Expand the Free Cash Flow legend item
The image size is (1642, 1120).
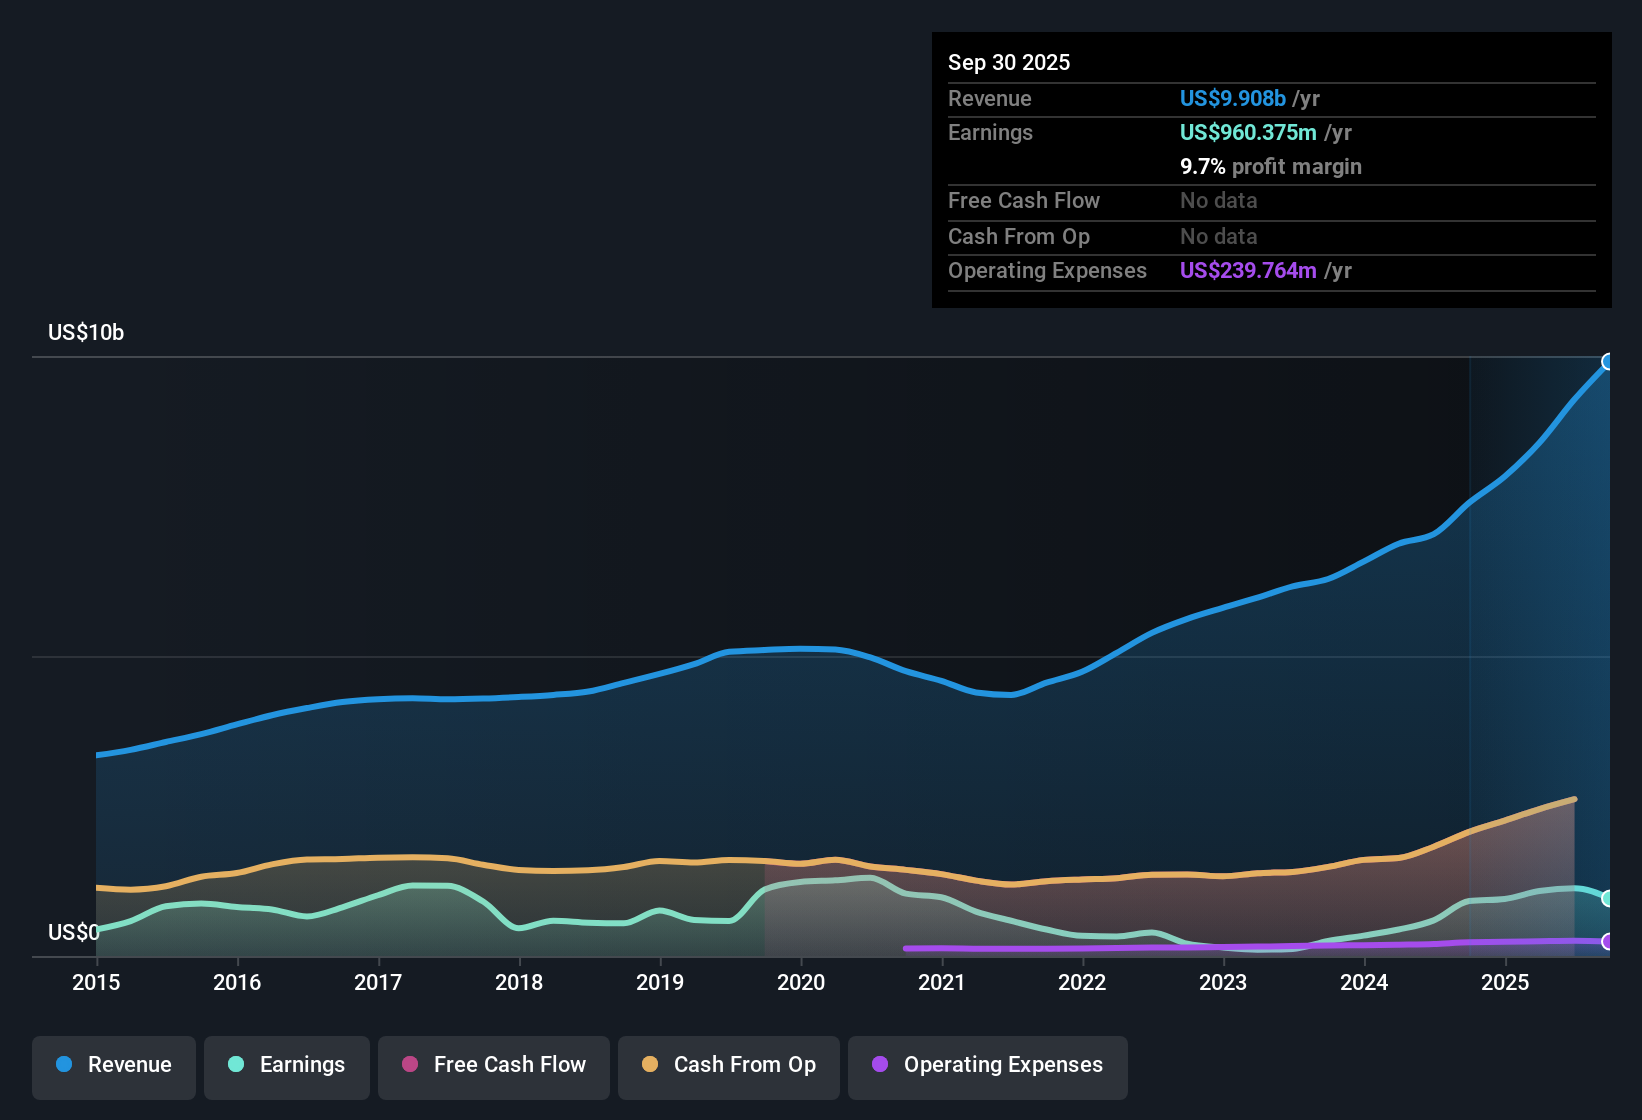coord(493,1065)
